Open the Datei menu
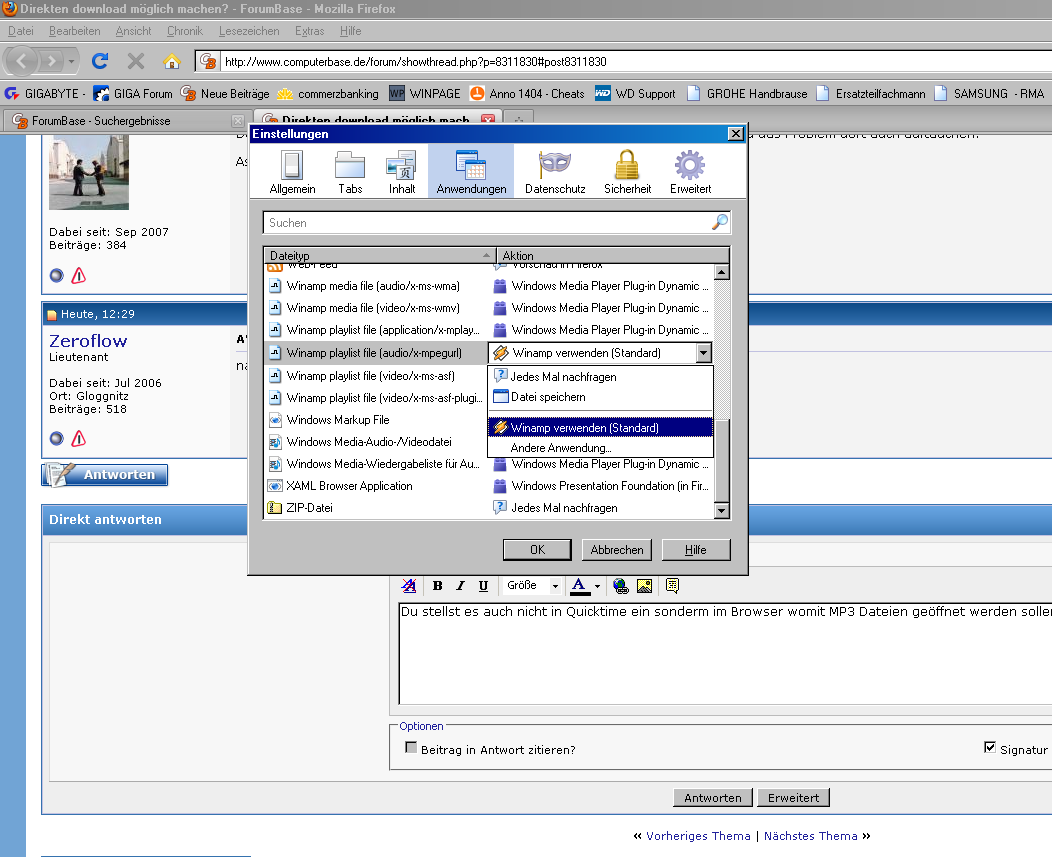 pyautogui.click(x=21, y=31)
